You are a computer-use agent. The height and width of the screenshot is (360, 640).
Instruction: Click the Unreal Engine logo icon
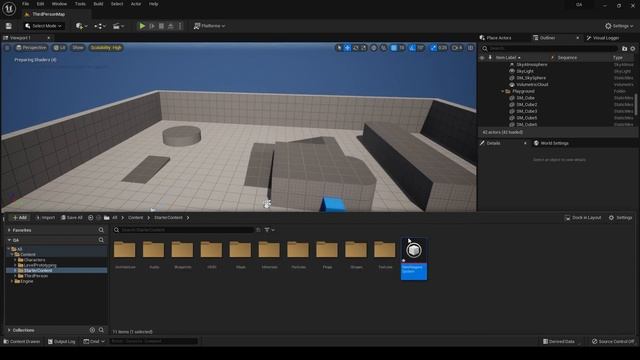pos(9,8)
